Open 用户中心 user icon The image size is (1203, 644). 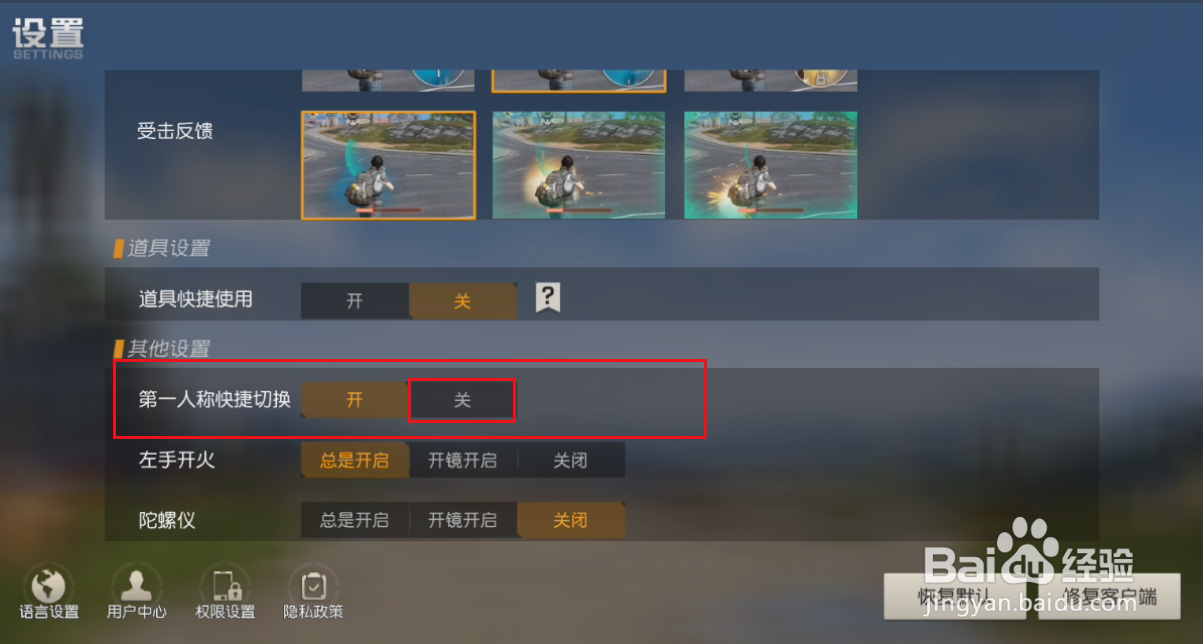point(137,585)
